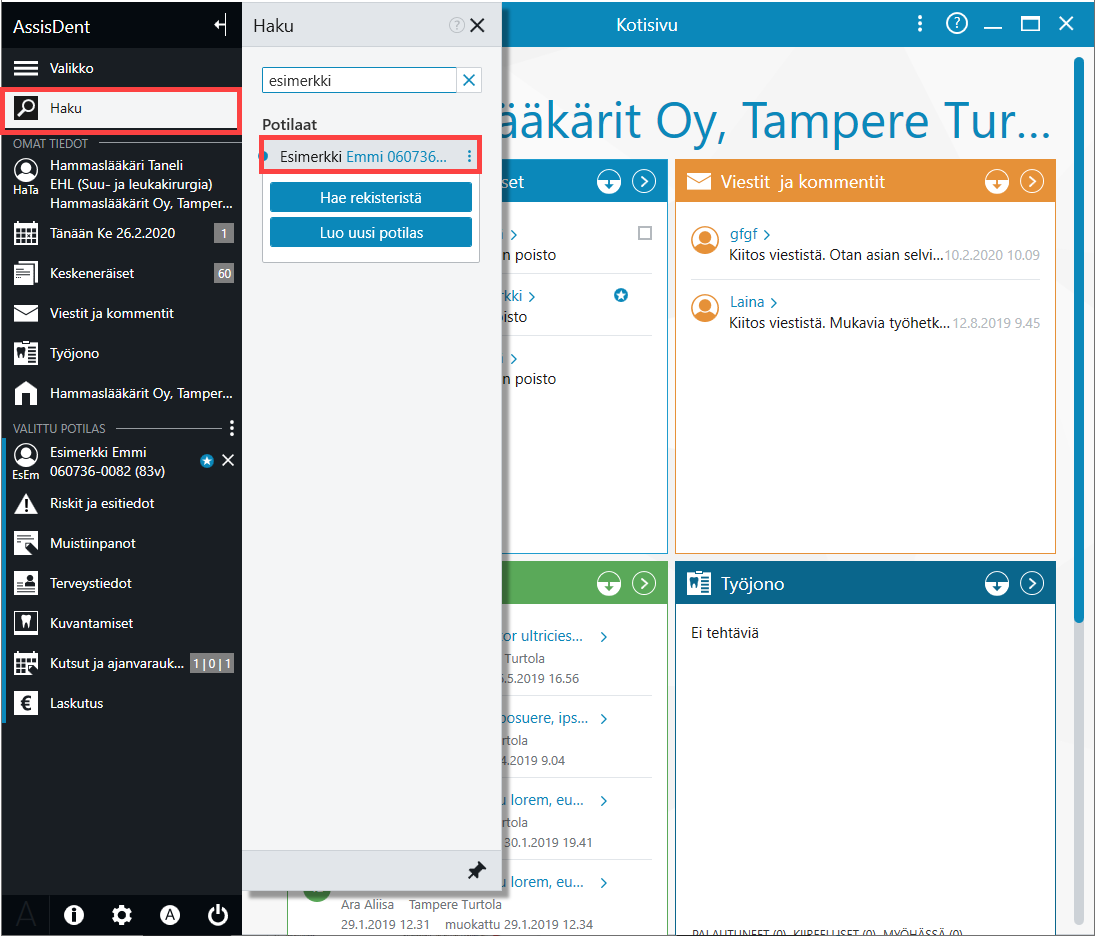Click the Kotisivu vertical scrollbar
This screenshot has height=936, width=1095.
[x=1078, y=339]
